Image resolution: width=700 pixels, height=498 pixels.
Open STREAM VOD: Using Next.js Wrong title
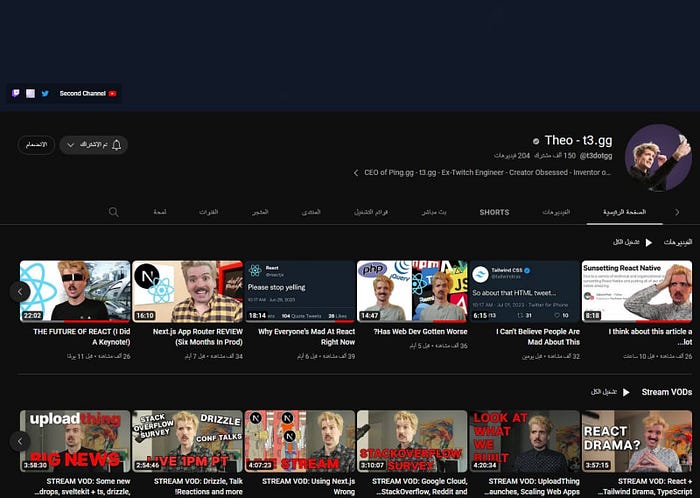308,487
